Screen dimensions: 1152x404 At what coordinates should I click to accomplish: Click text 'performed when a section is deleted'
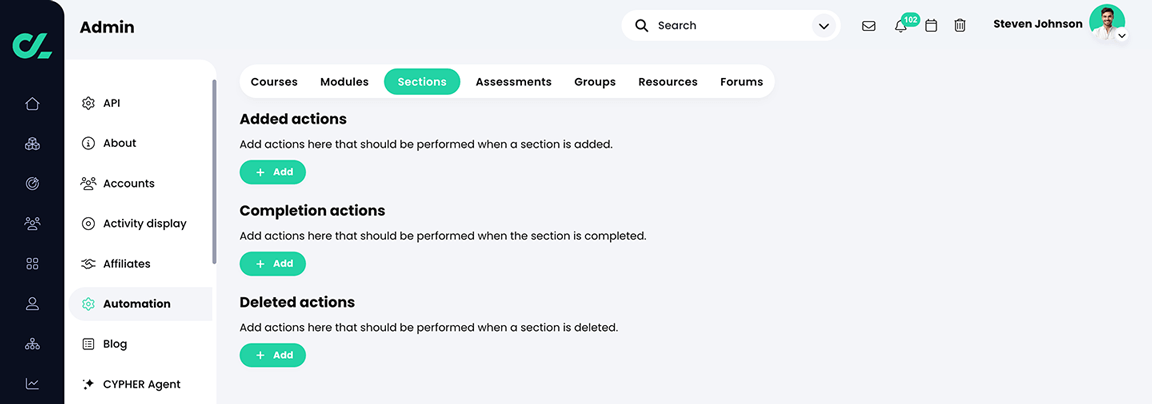click(x=517, y=328)
